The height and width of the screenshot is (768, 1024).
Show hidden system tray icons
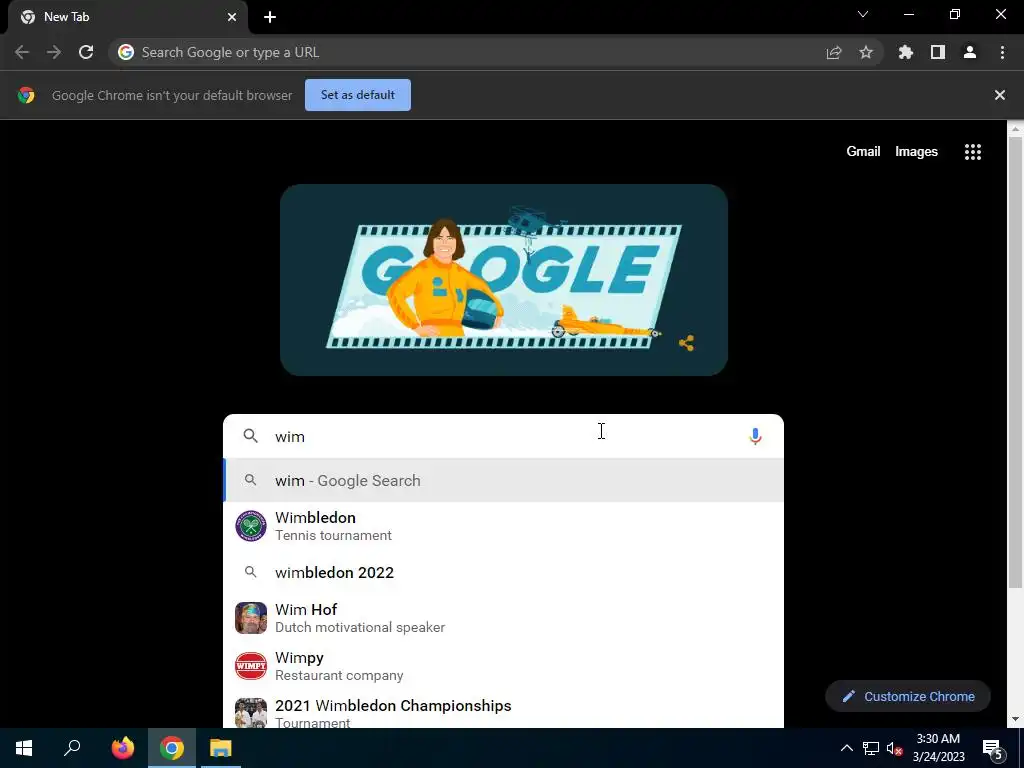846,748
